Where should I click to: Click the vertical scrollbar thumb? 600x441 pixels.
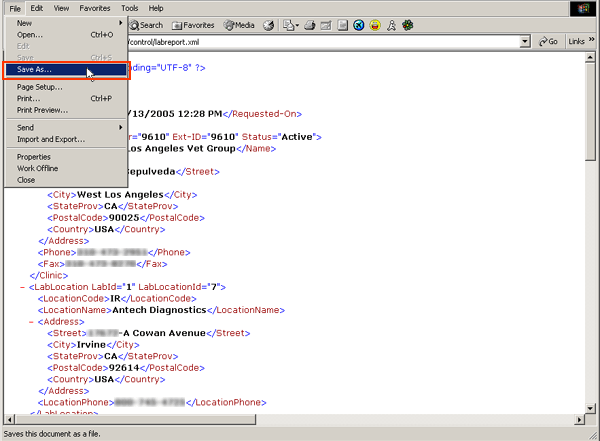click(x=590, y=112)
